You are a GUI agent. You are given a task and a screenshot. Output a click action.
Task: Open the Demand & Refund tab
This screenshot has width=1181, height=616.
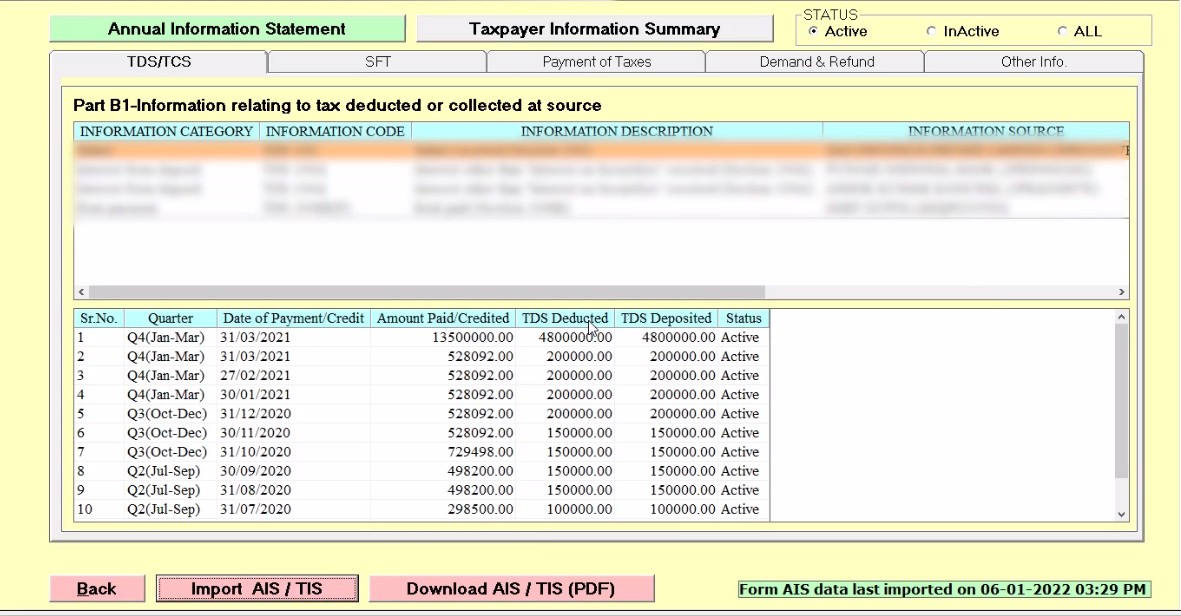[816, 62]
